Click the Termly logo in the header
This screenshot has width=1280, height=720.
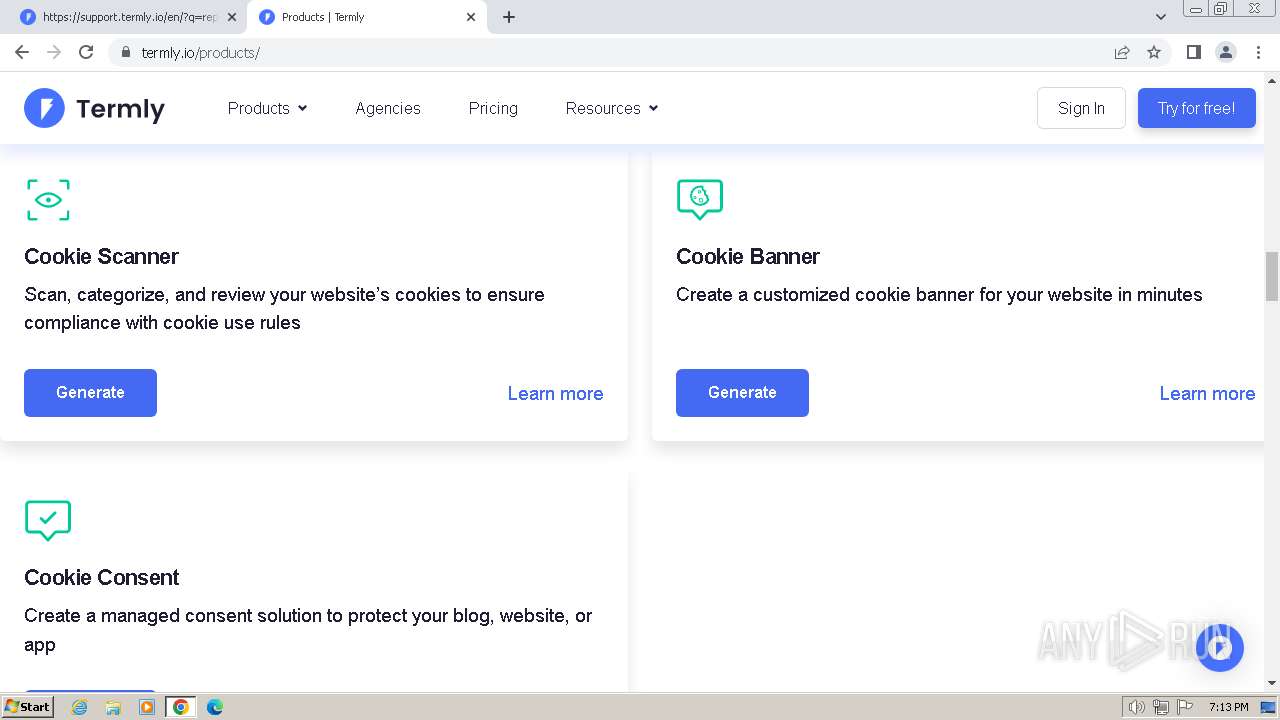pos(94,108)
